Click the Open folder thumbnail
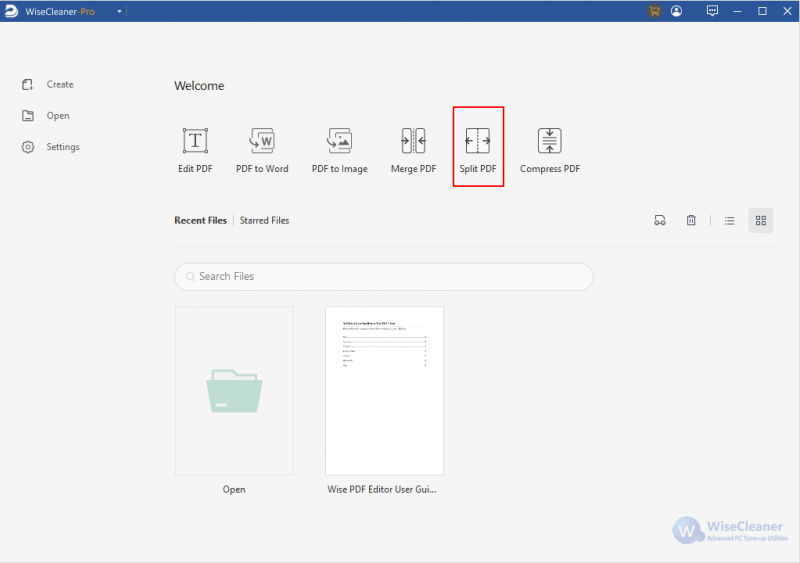This screenshot has height=563, width=800. (234, 391)
